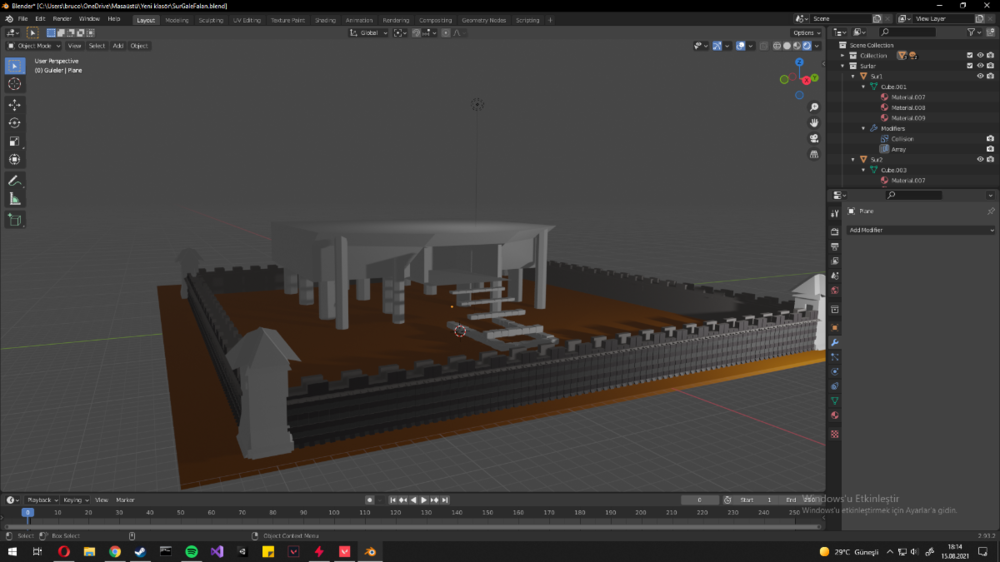Open the Object Mode dropdown

click(34, 46)
